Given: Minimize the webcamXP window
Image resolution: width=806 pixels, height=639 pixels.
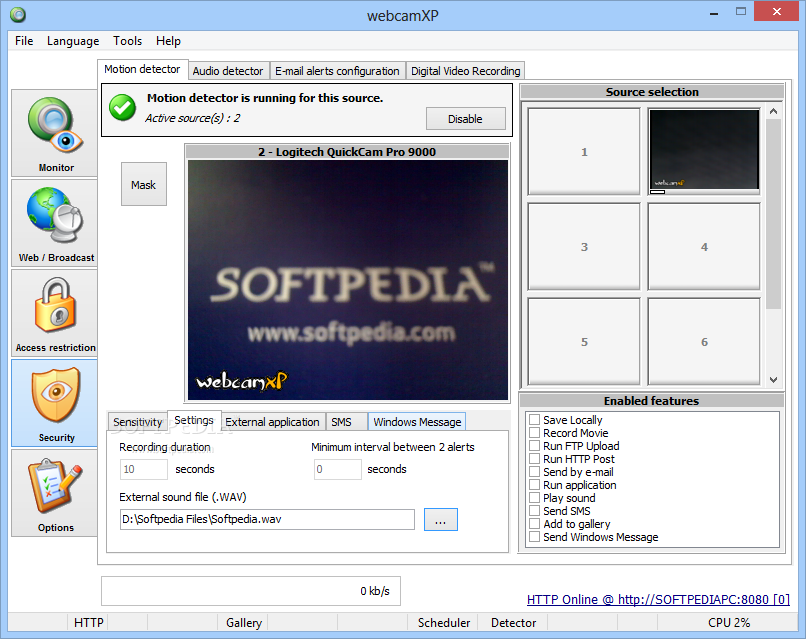Looking at the screenshot, I should coord(714,12).
